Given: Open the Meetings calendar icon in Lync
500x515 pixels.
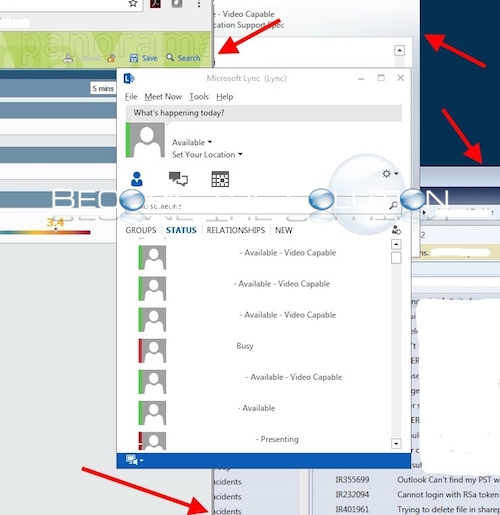Looking at the screenshot, I should pyautogui.click(x=220, y=179).
